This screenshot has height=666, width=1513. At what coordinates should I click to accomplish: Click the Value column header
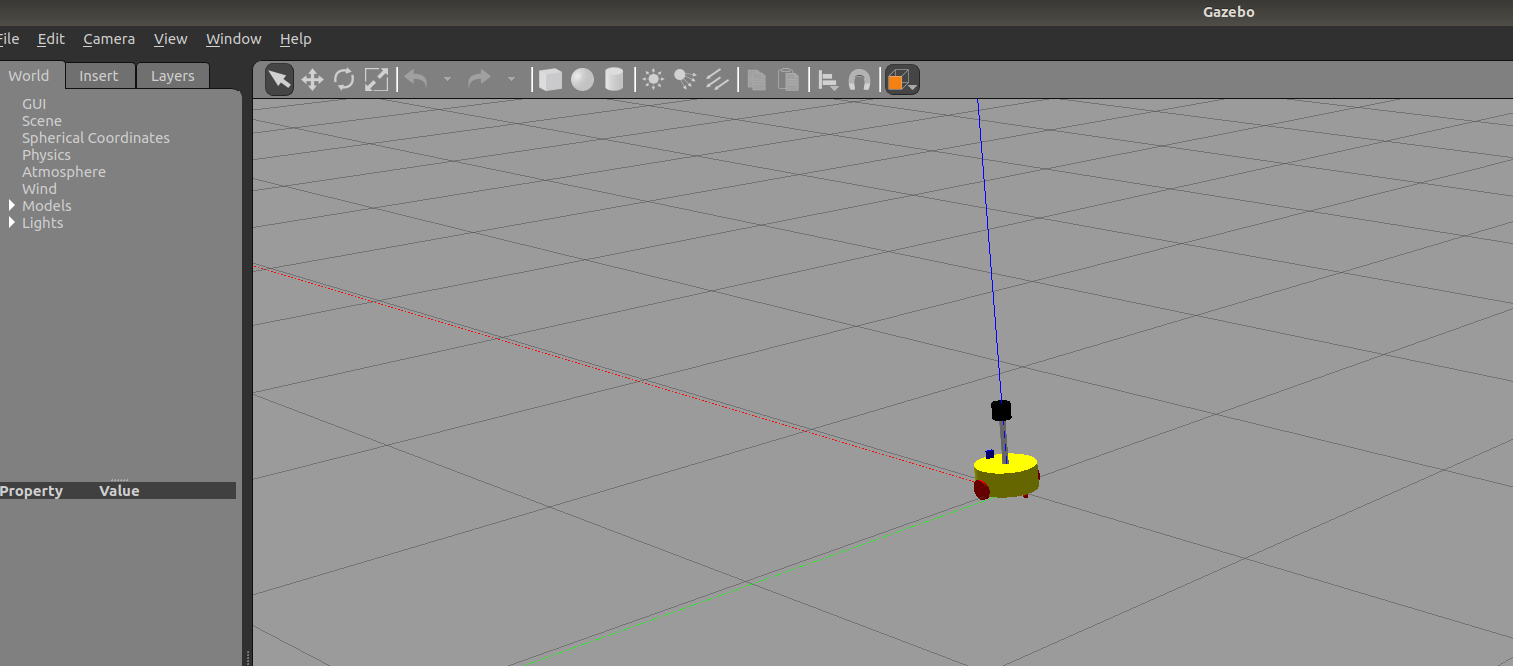pyautogui.click(x=119, y=491)
